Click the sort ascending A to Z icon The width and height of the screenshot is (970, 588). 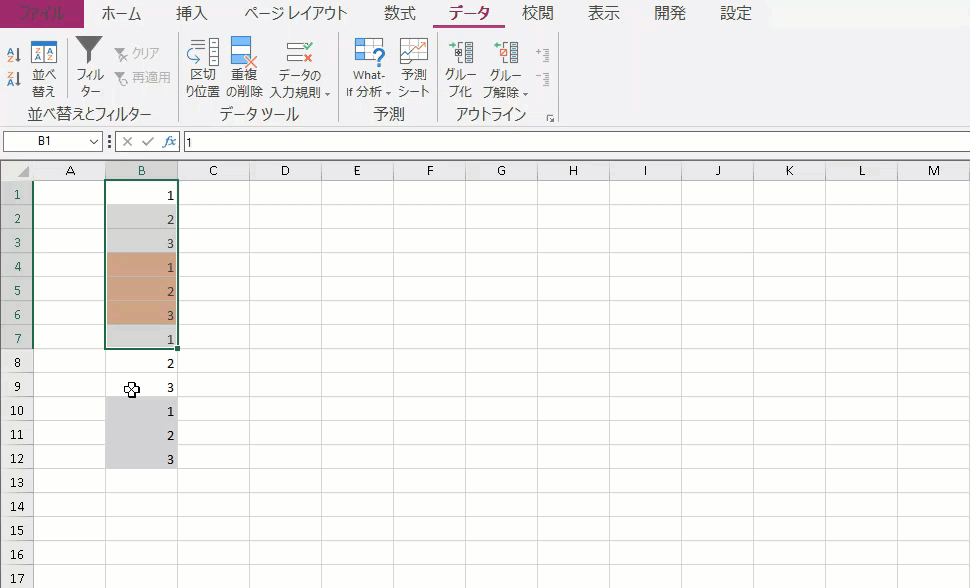(14, 54)
